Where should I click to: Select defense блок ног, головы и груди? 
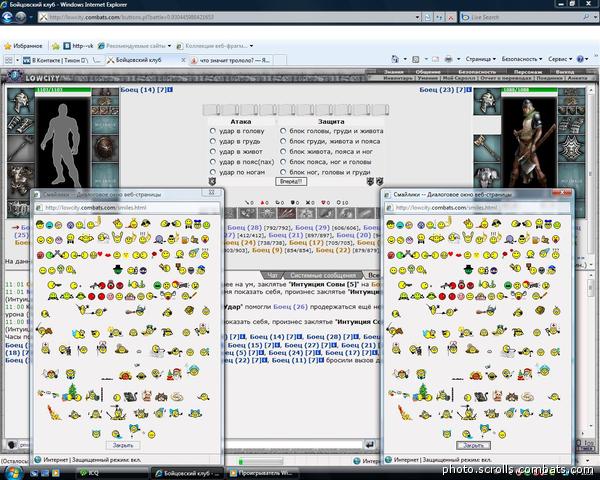click(283, 172)
